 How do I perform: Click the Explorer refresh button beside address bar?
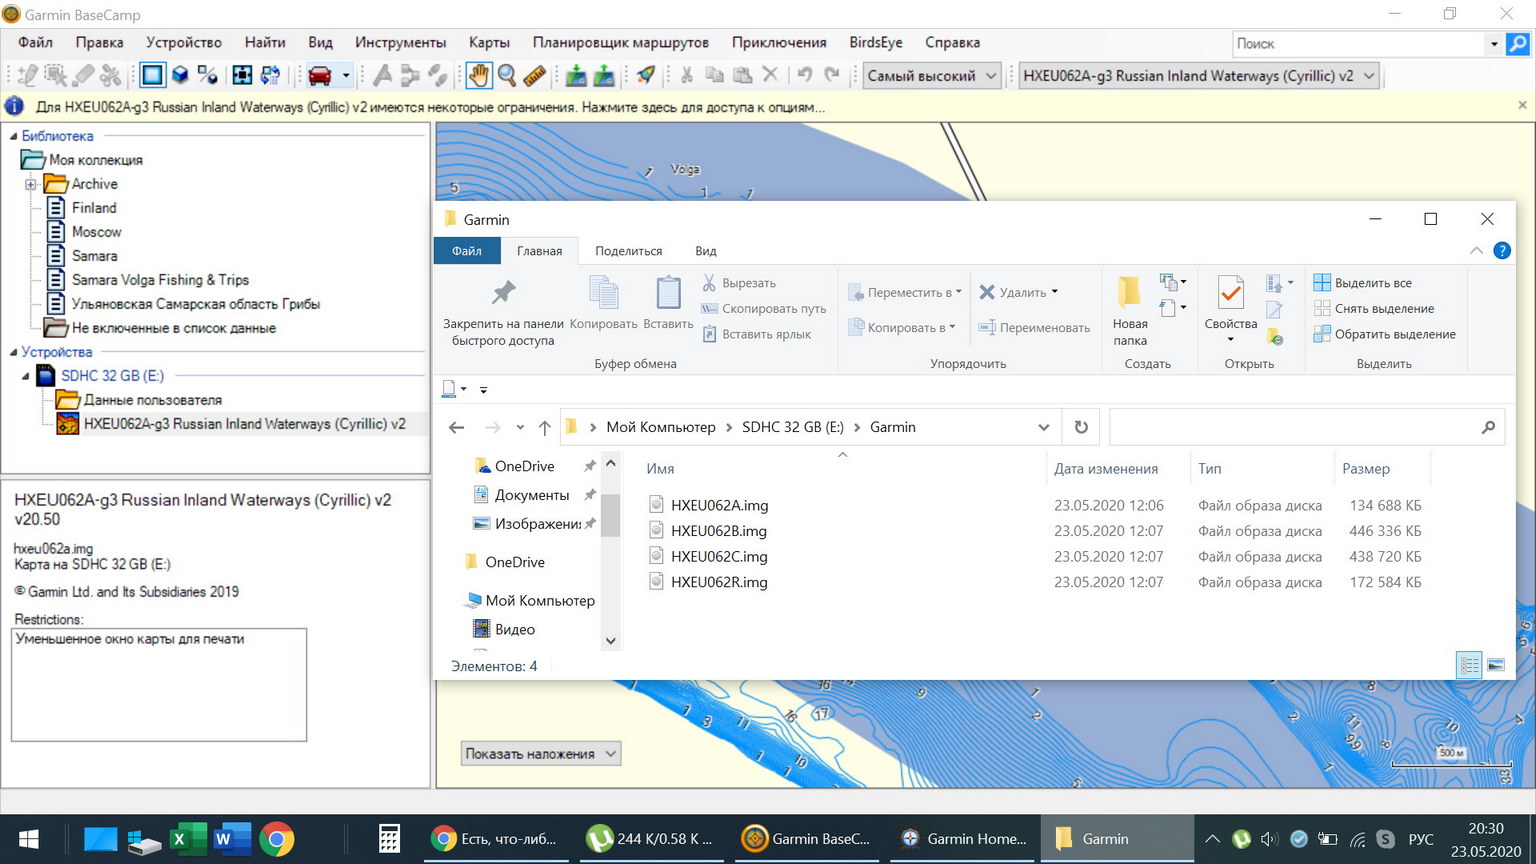click(1081, 427)
